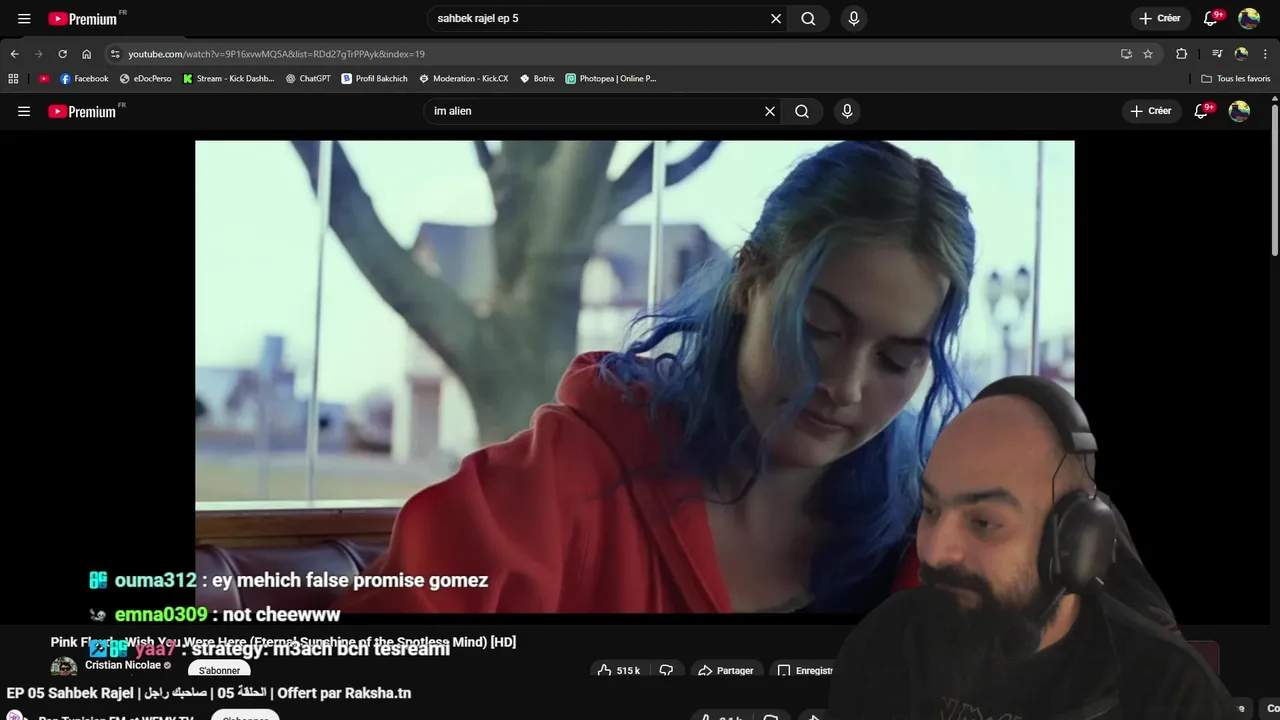Click Cristian Nicolae channel avatar
The image size is (1280, 720).
pos(64,667)
